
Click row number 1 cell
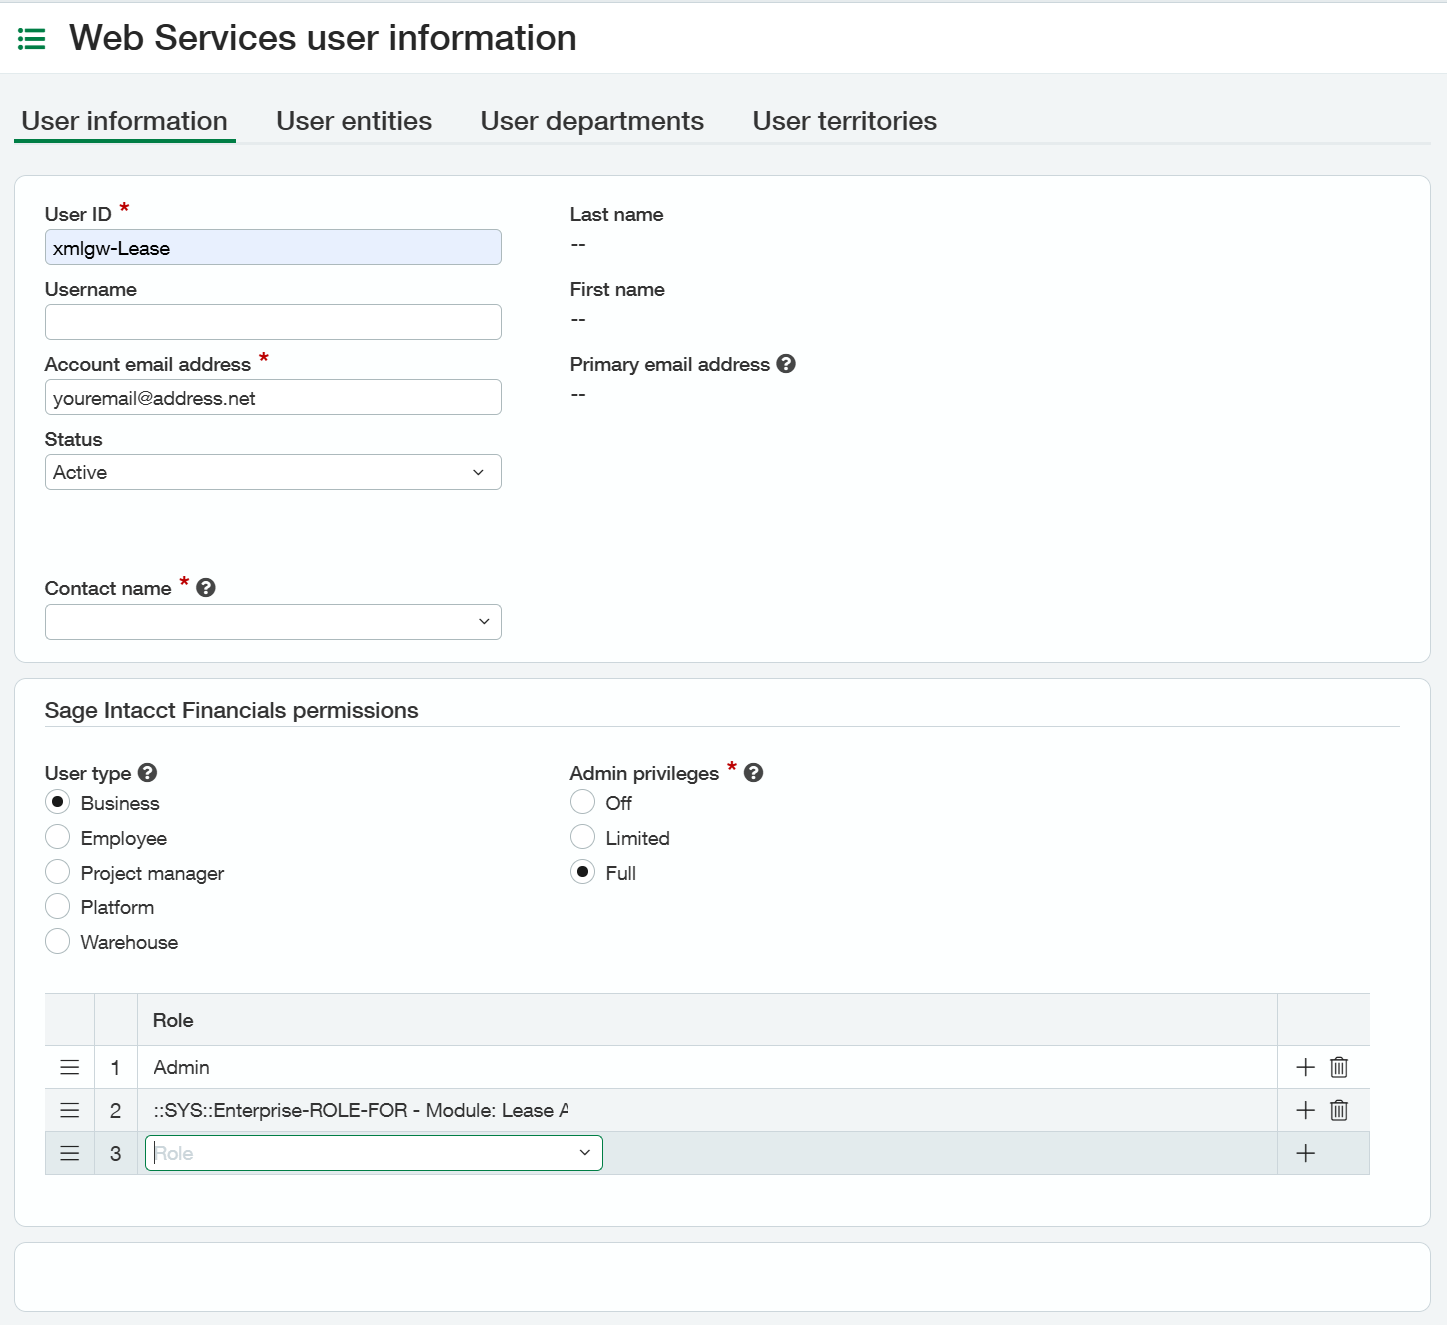(x=116, y=1067)
